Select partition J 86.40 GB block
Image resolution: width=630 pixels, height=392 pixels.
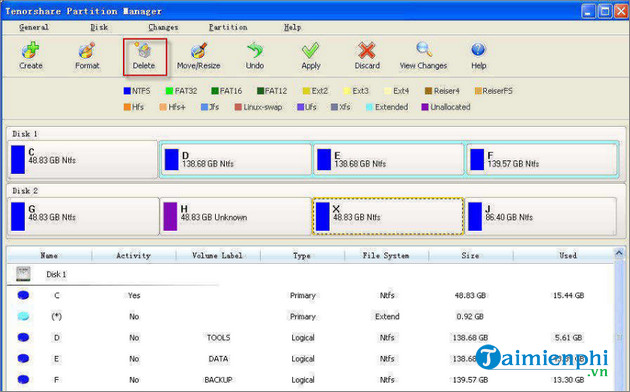[x=541, y=216]
